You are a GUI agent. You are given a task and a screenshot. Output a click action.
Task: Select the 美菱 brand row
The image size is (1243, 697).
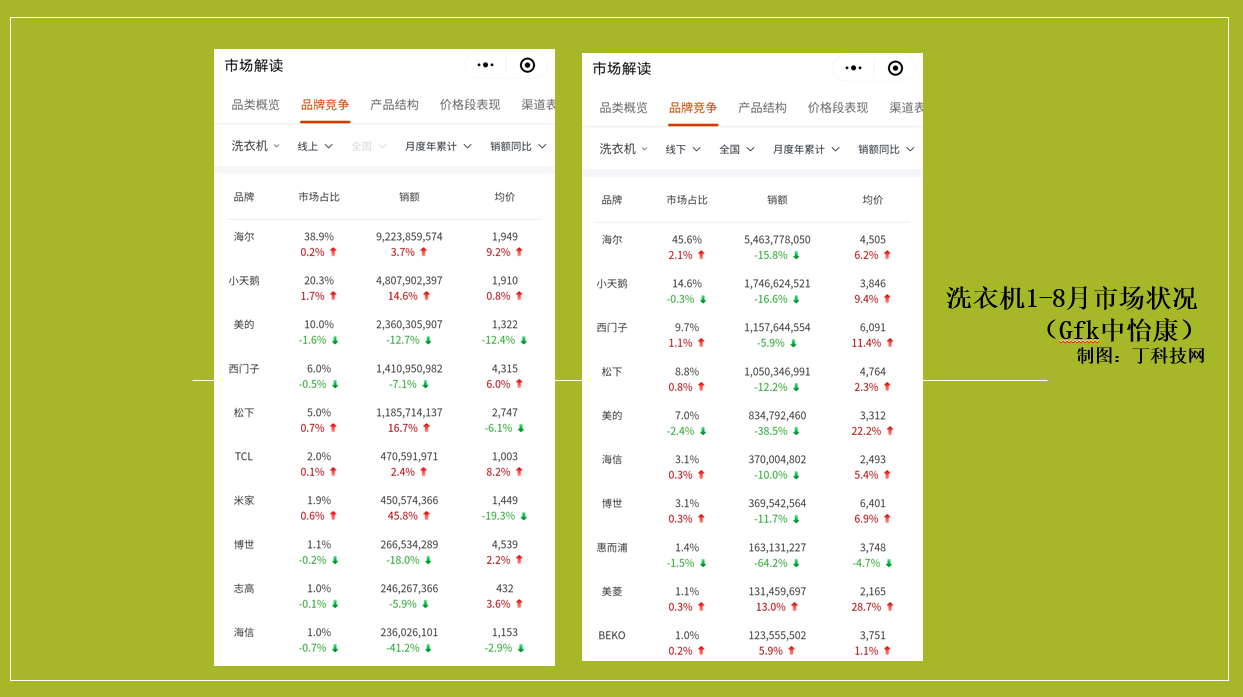coord(752,599)
